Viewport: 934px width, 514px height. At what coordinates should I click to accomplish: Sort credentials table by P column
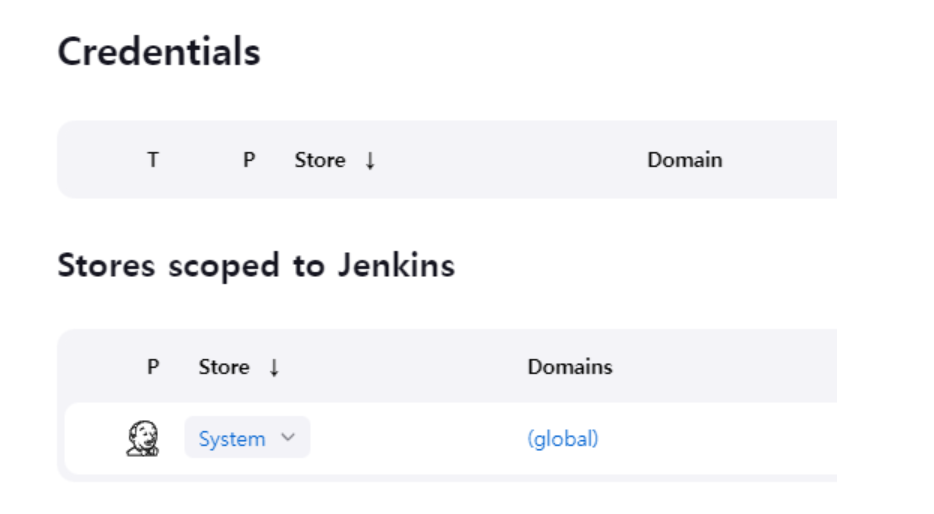249,160
